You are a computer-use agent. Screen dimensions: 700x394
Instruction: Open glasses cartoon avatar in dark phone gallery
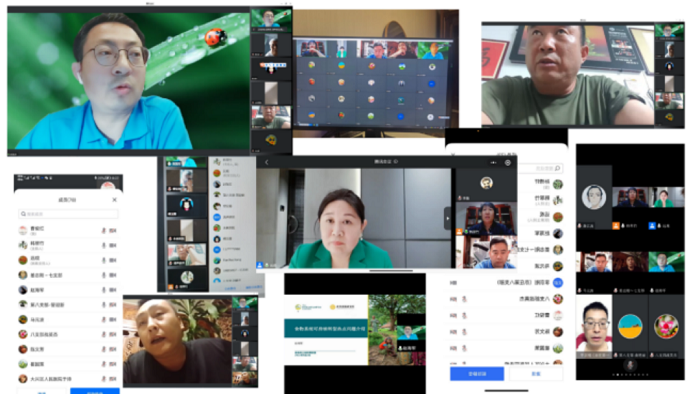594,197
